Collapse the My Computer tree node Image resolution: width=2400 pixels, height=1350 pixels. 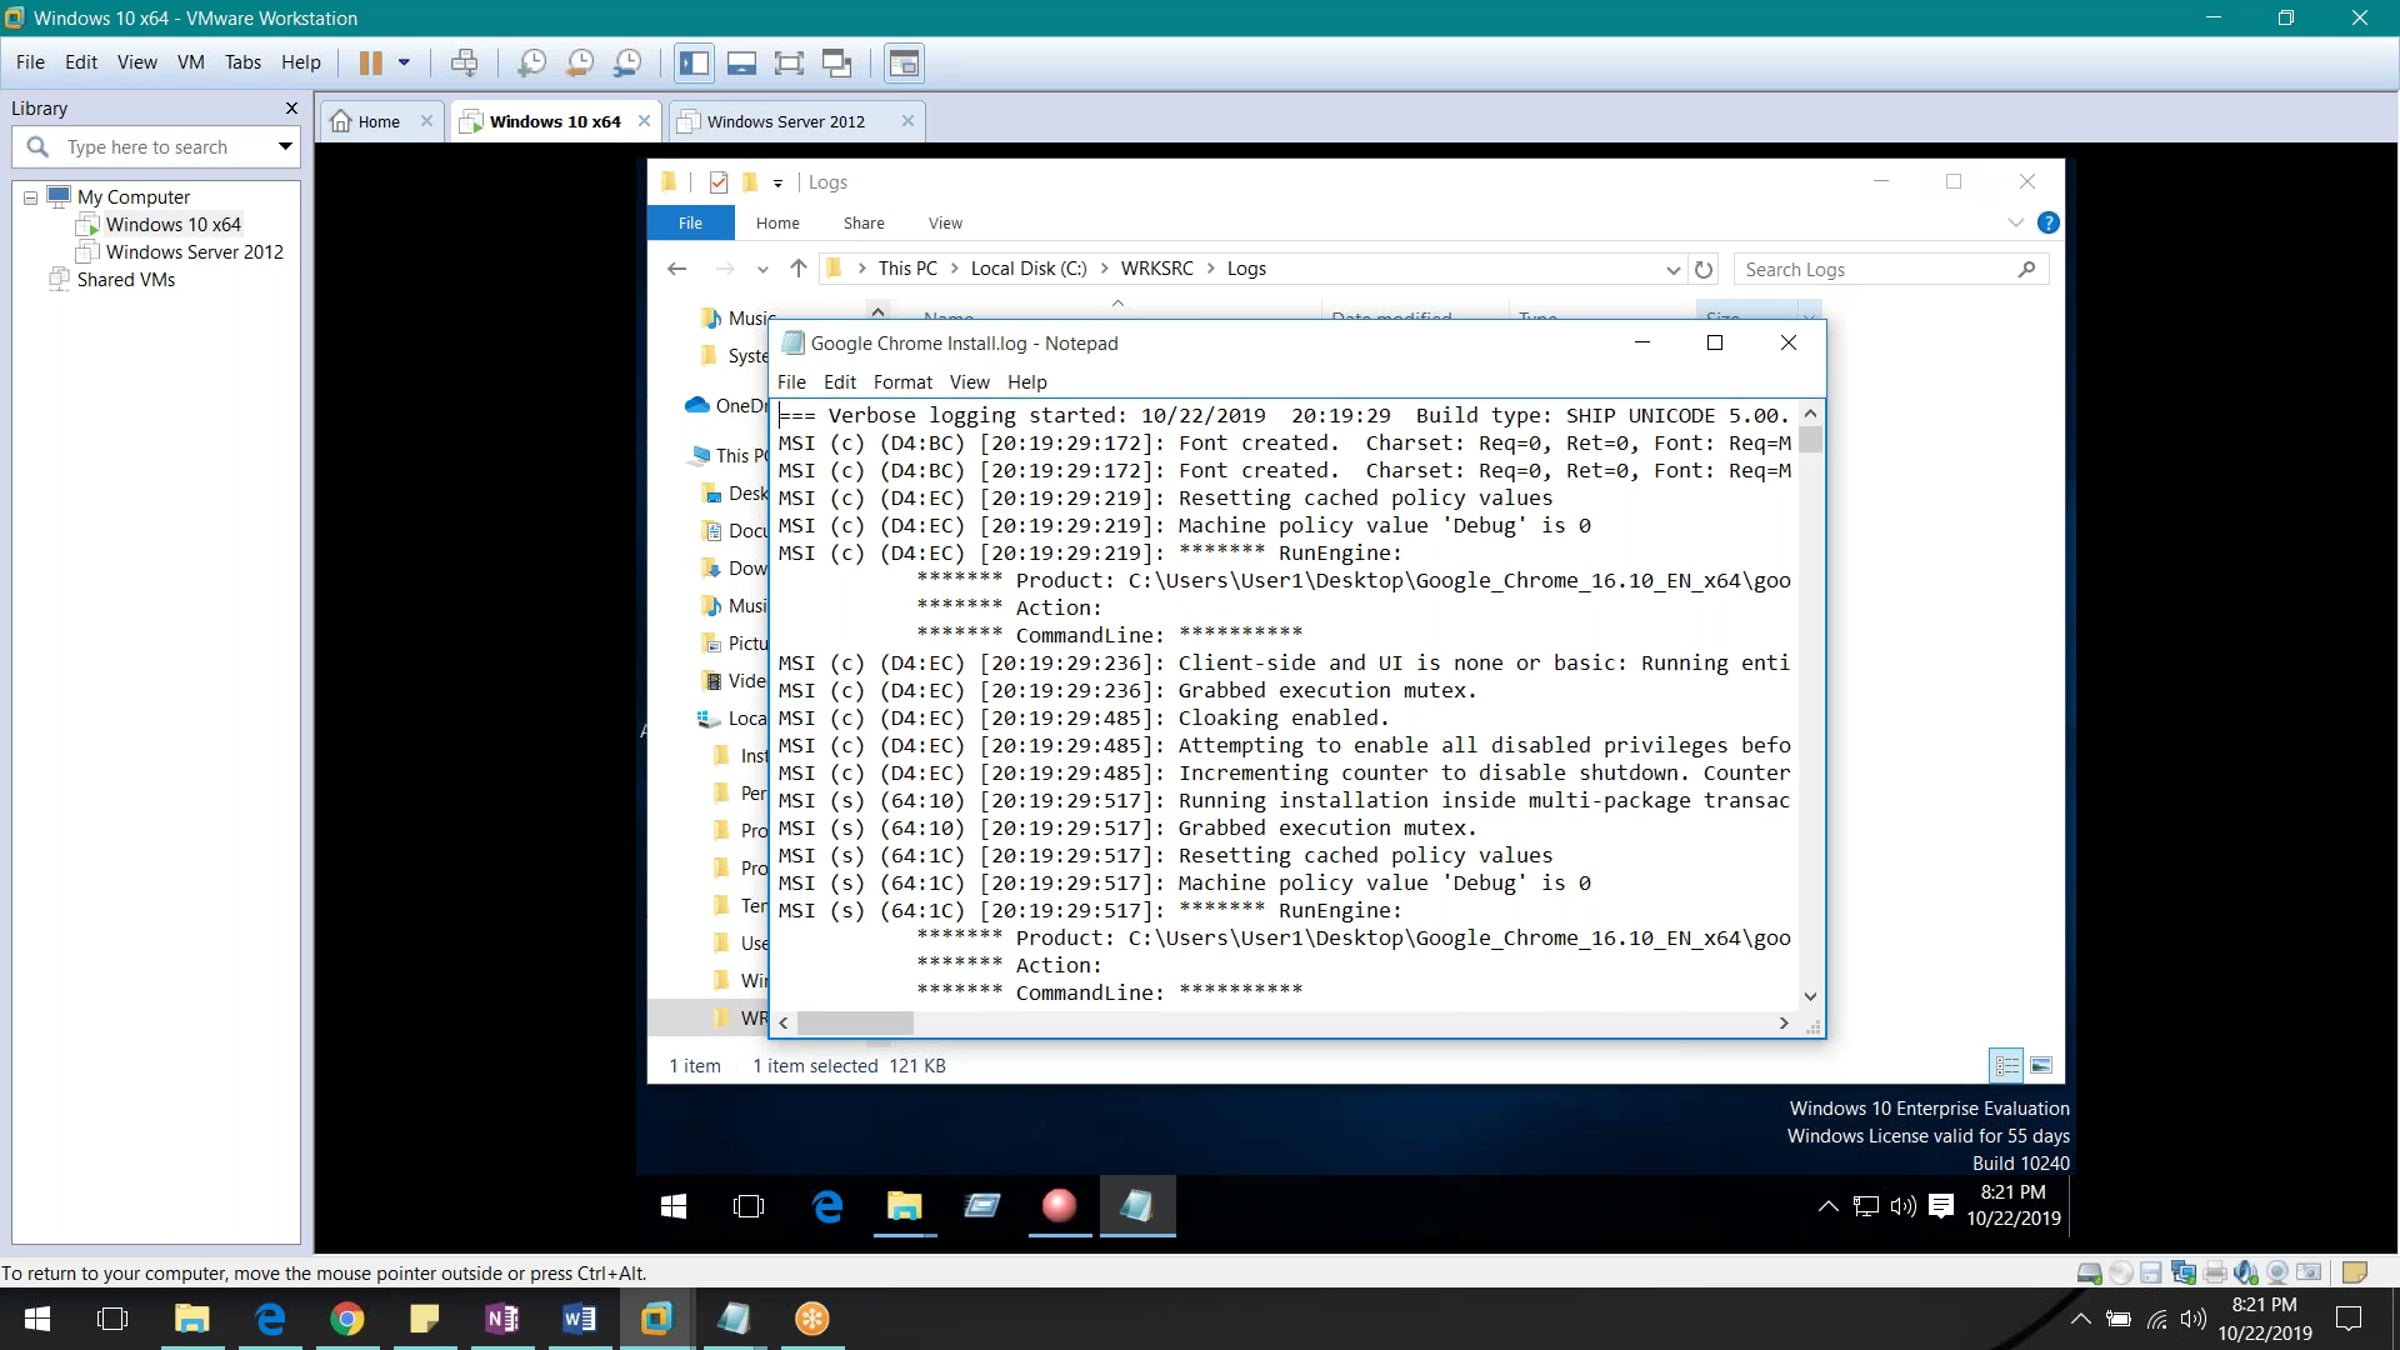[31, 197]
